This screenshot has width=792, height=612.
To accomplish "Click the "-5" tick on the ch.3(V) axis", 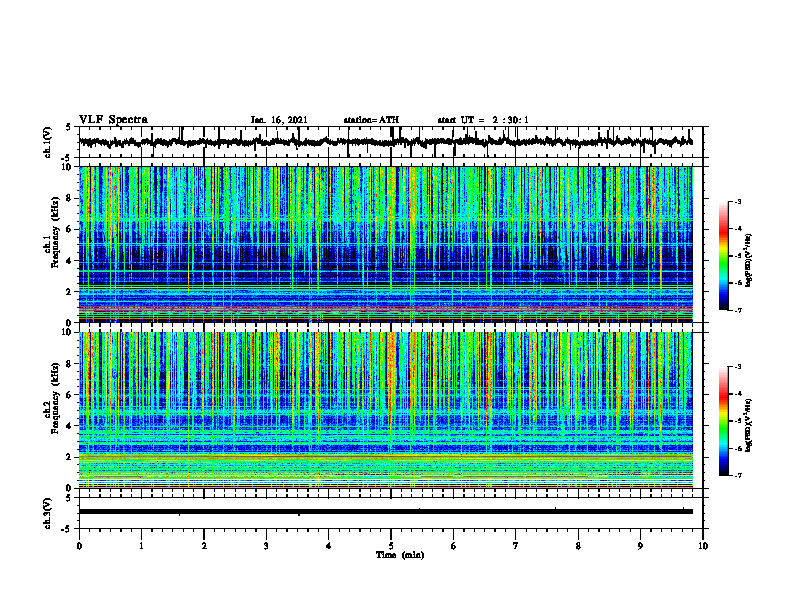I will (68, 529).
